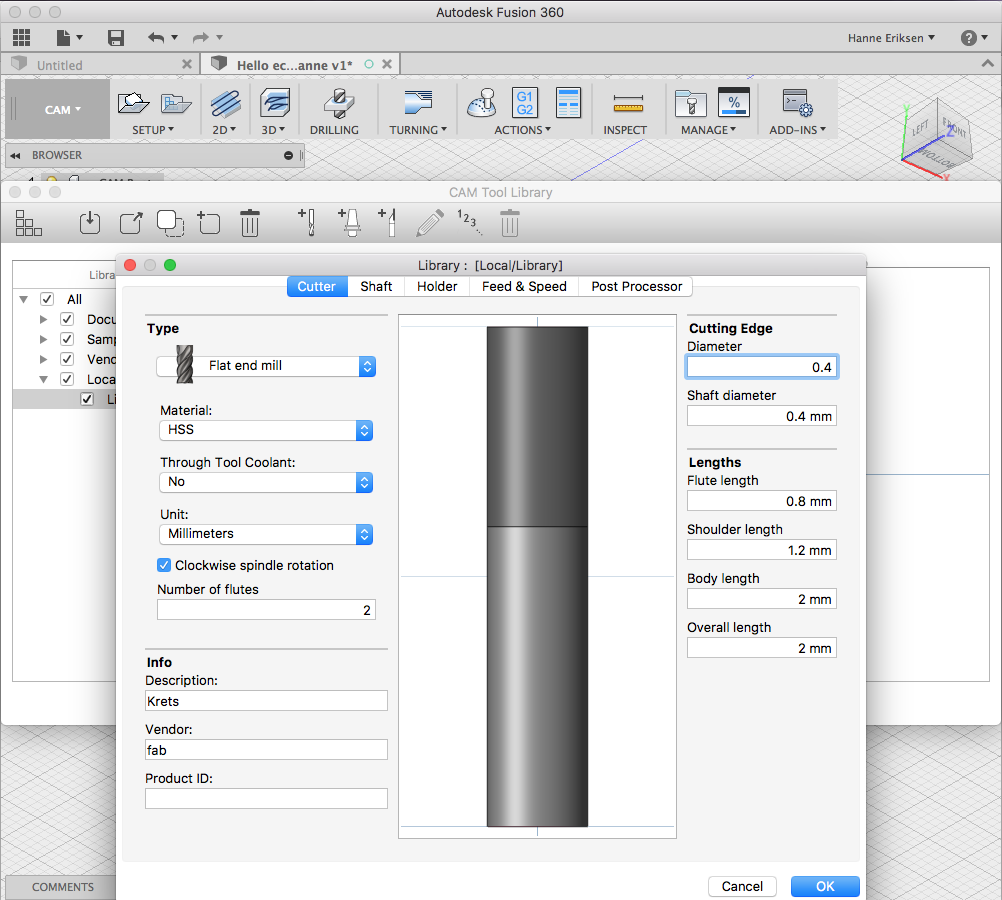Click the OK button
This screenshot has height=900, width=1002.
pyautogui.click(x=825, y=887)
